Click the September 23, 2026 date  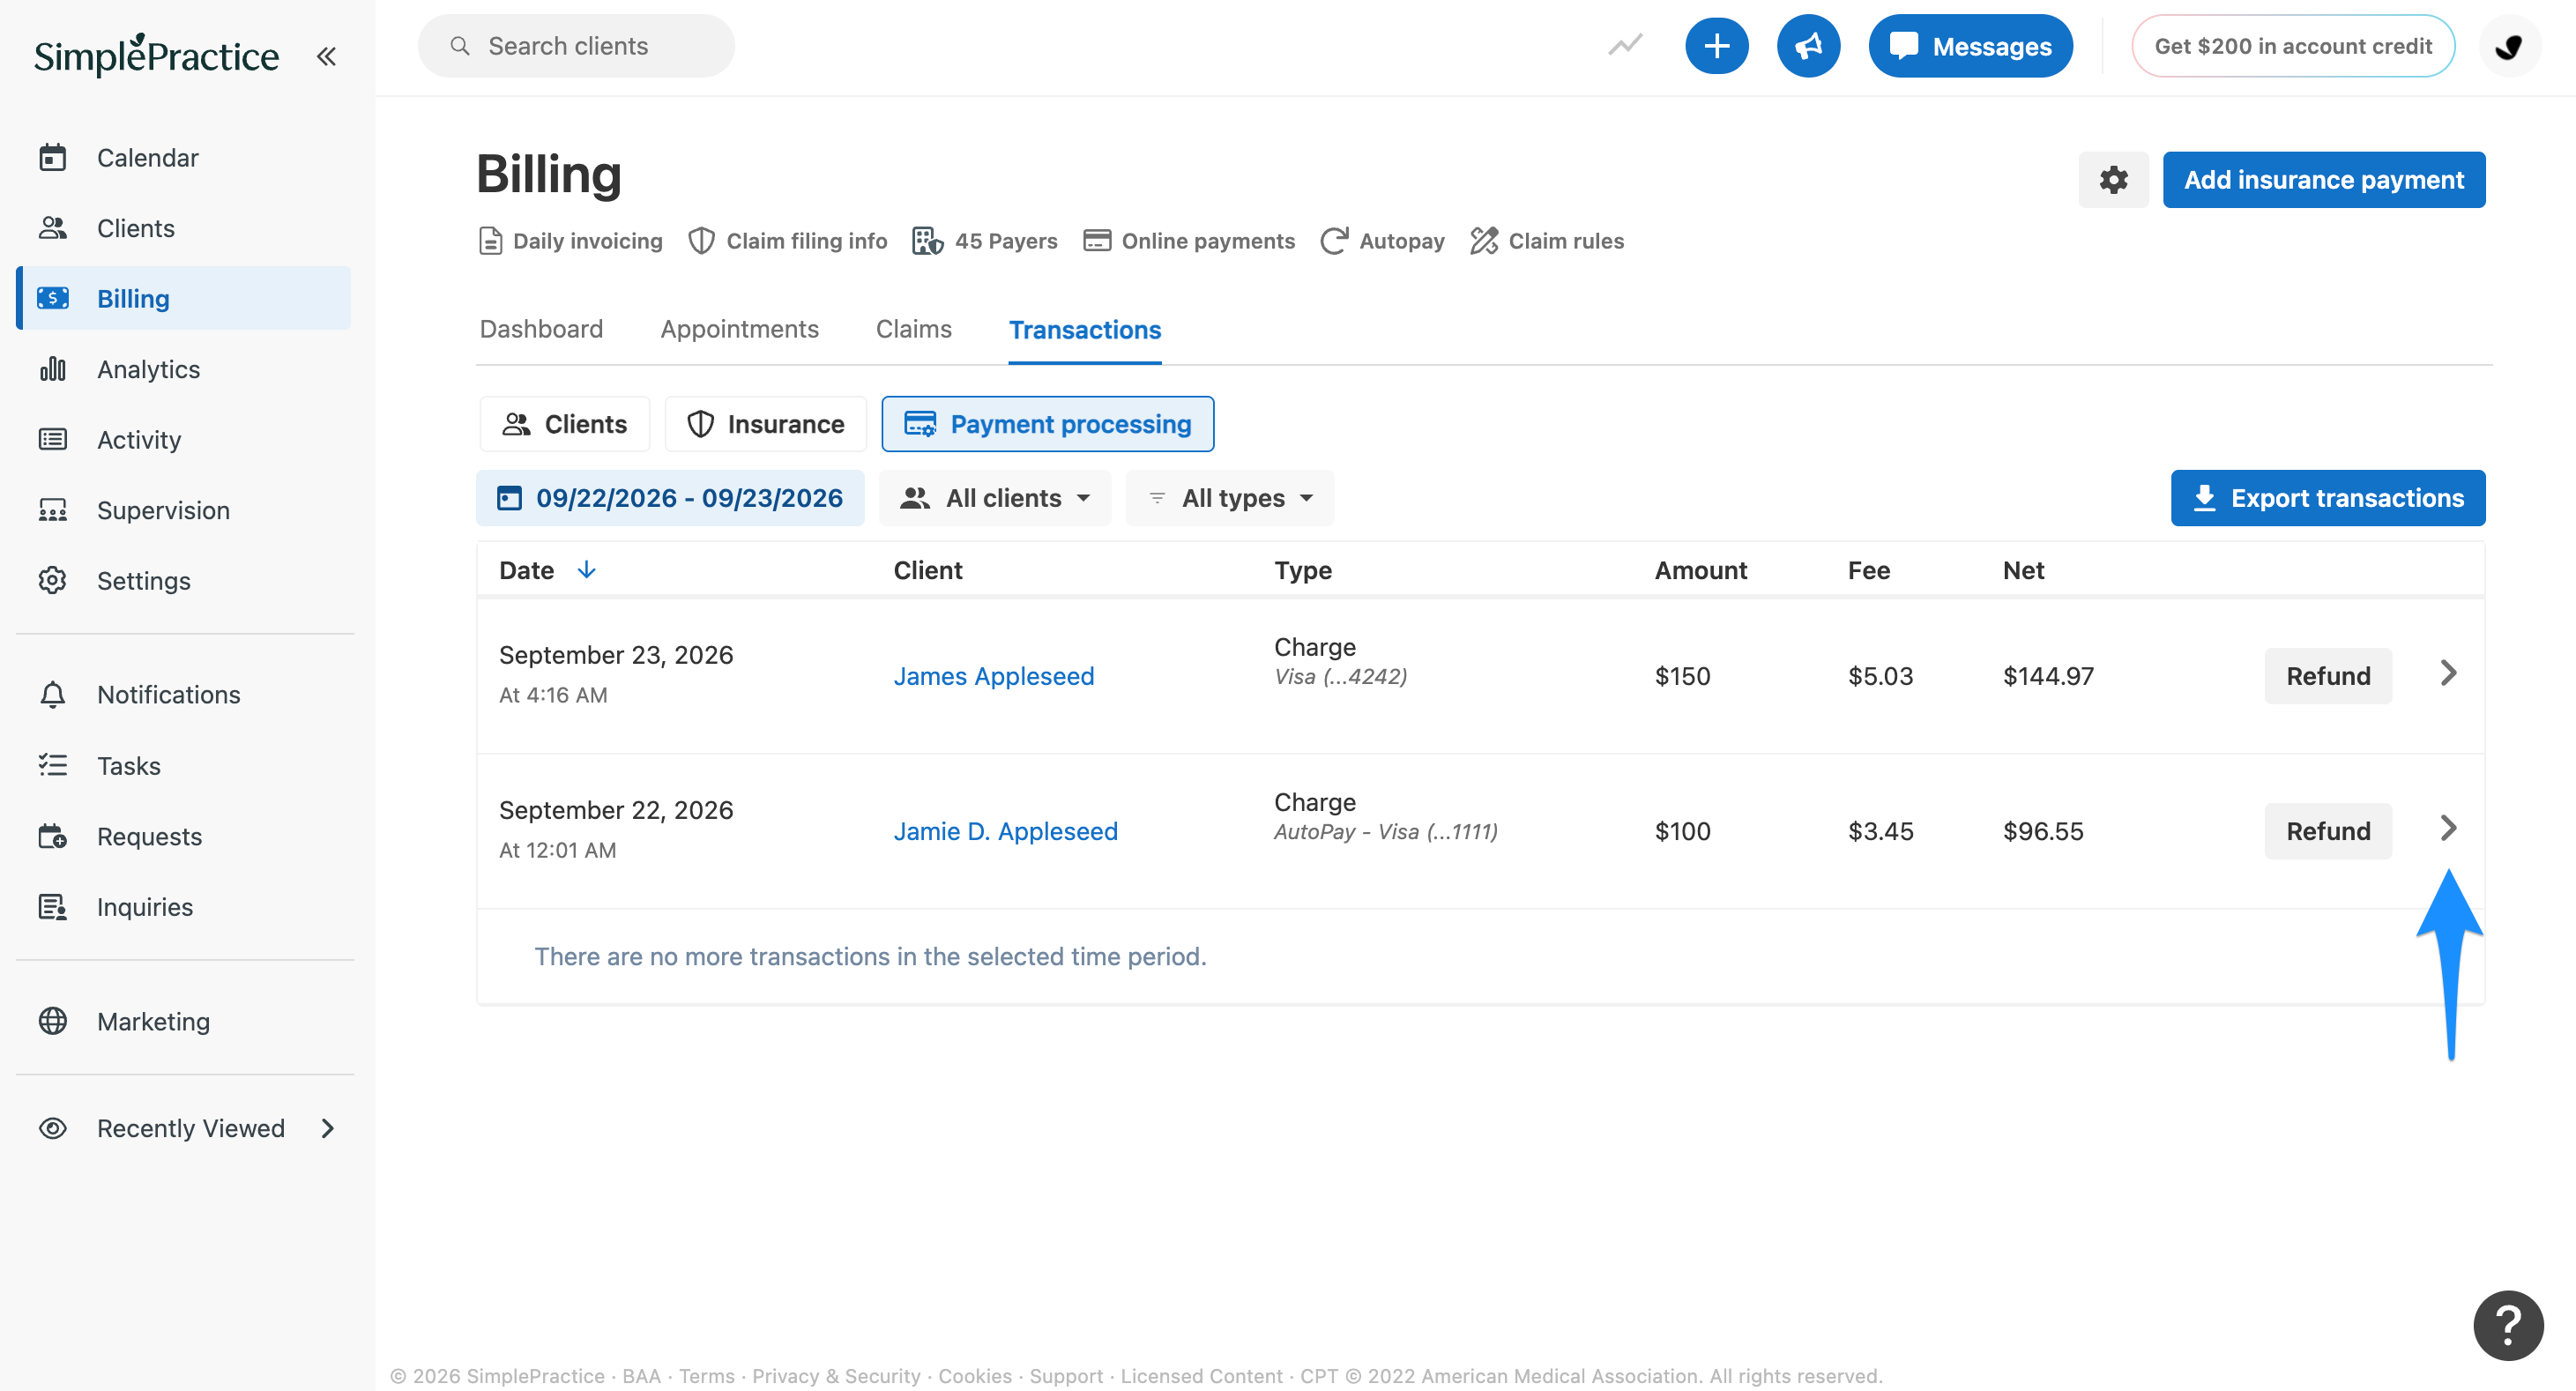pos(616,655)
